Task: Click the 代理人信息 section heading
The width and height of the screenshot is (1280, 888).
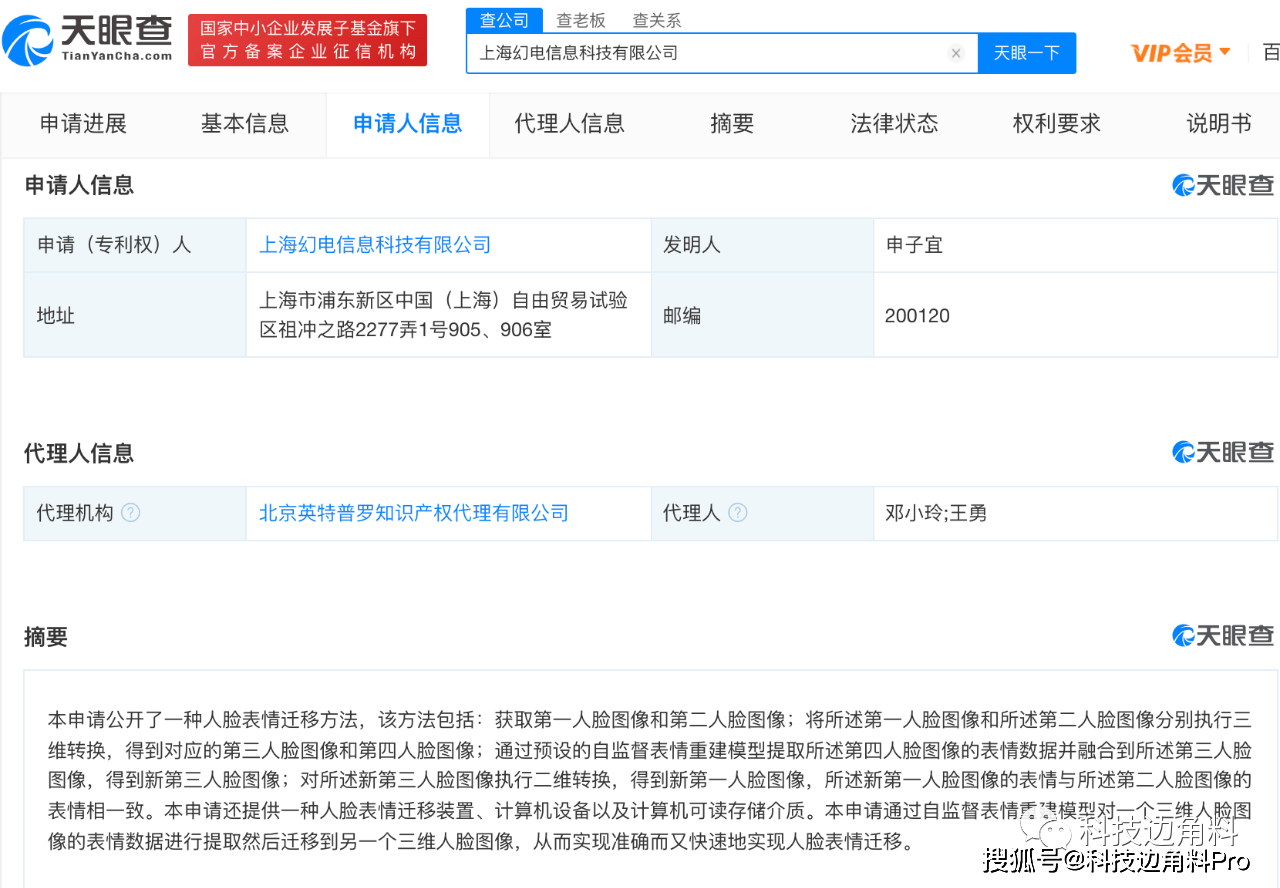Action: tap(79, 453)
